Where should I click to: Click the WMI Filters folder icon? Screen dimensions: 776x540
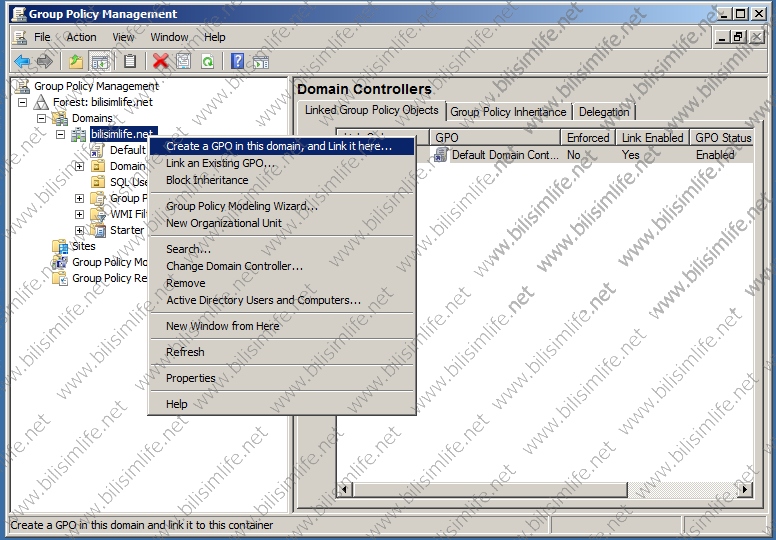point(98,214)
